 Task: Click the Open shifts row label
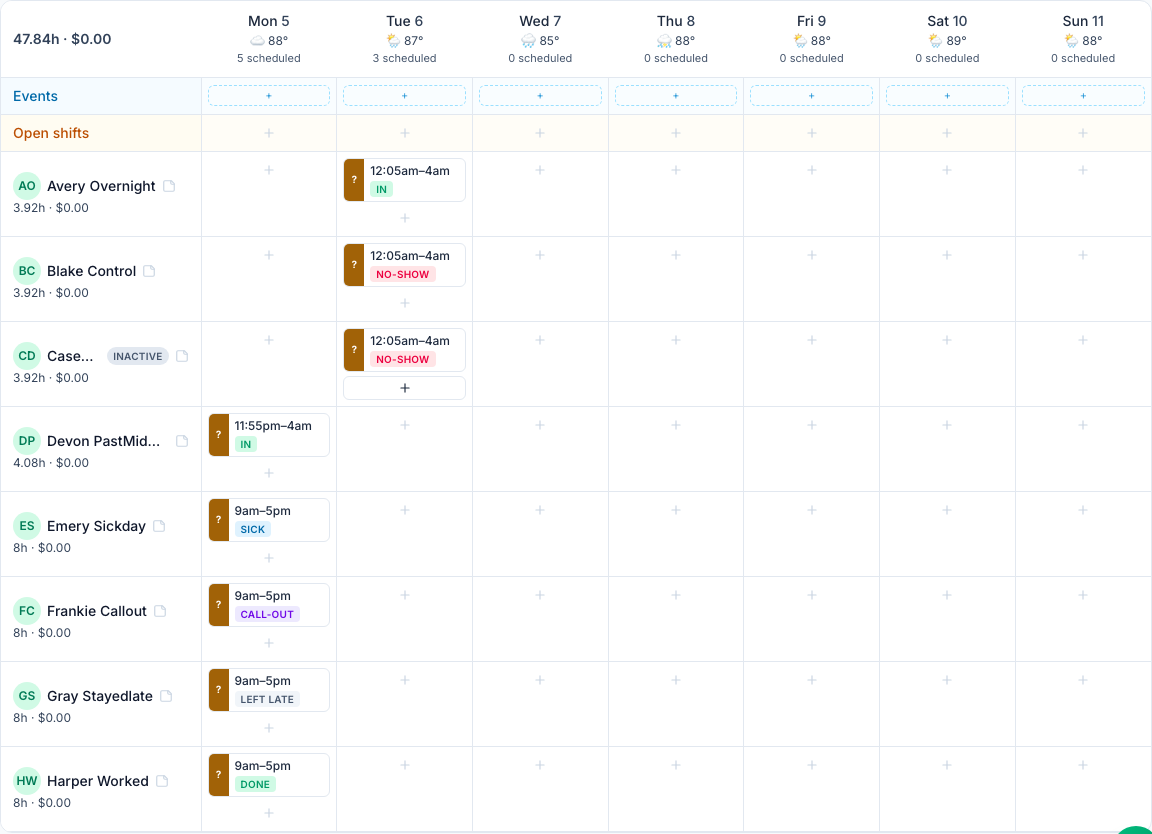coord(51,133)
